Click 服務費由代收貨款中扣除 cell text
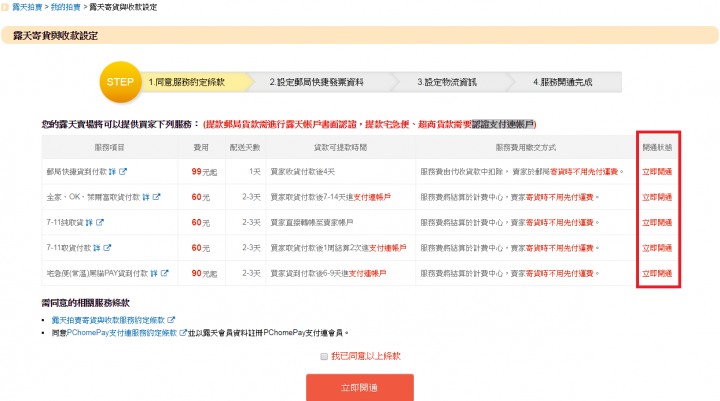The width and height of the screenshot is (720, 401). [x=522, y=172]
